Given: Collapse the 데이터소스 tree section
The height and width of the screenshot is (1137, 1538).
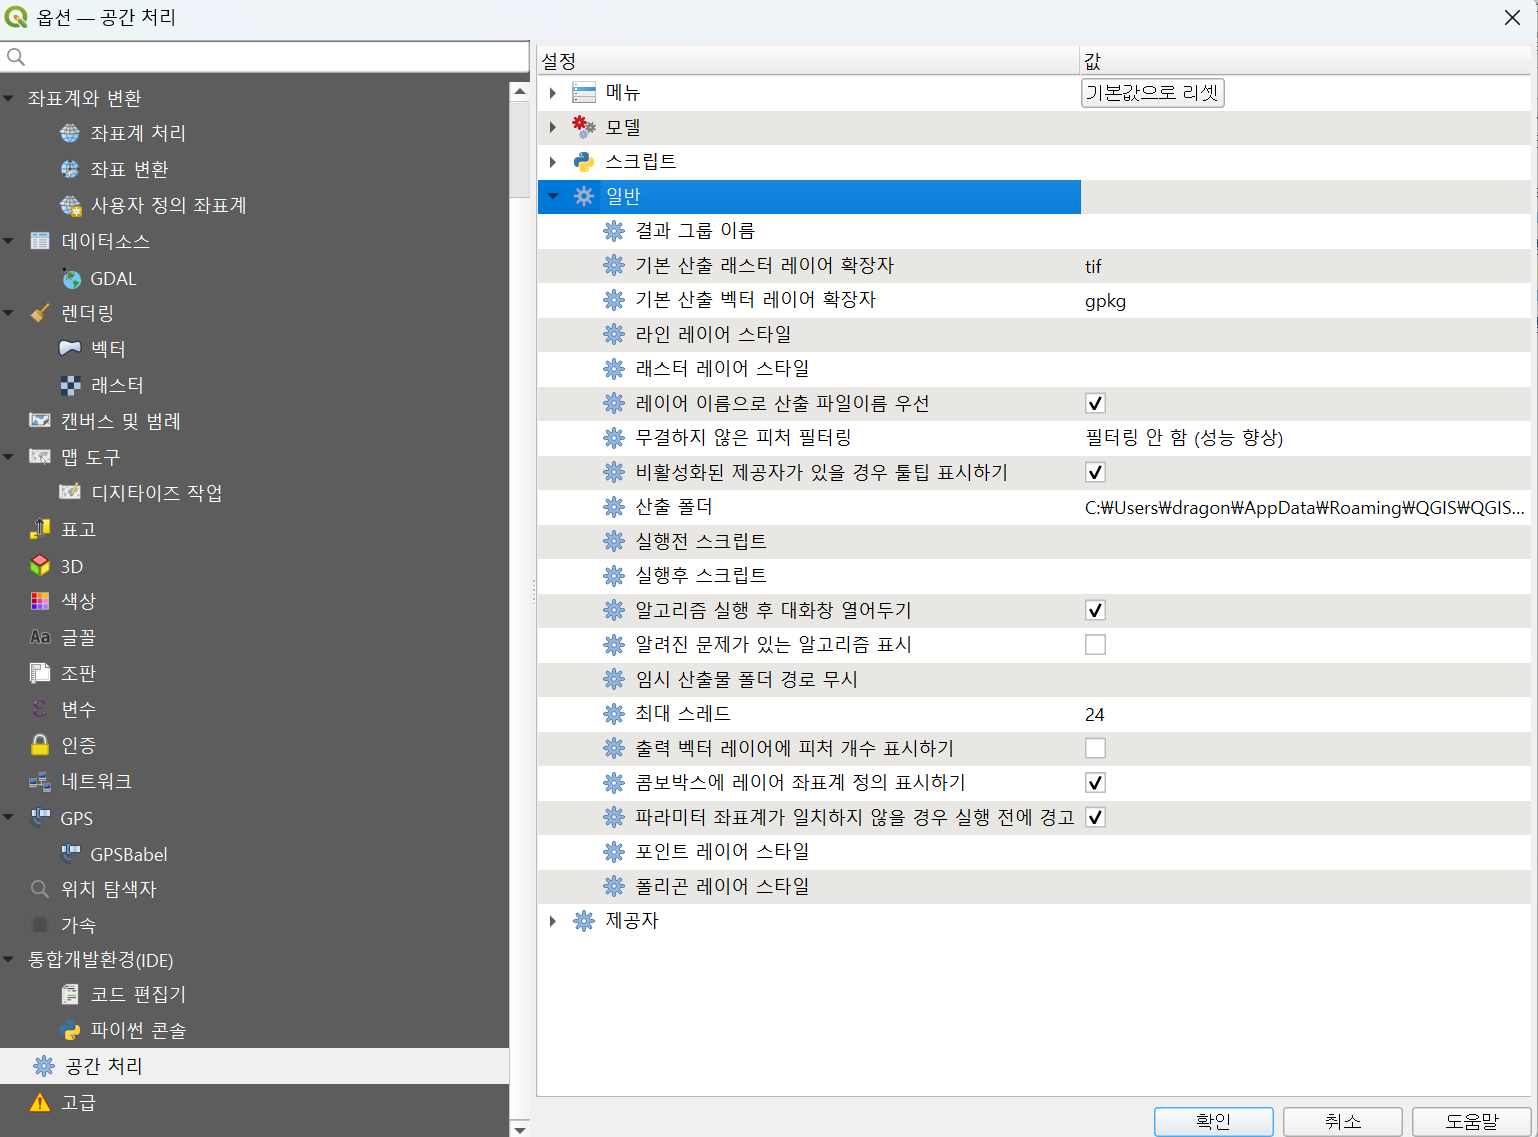Looking at the screenshot, I should tap(9, 241).
